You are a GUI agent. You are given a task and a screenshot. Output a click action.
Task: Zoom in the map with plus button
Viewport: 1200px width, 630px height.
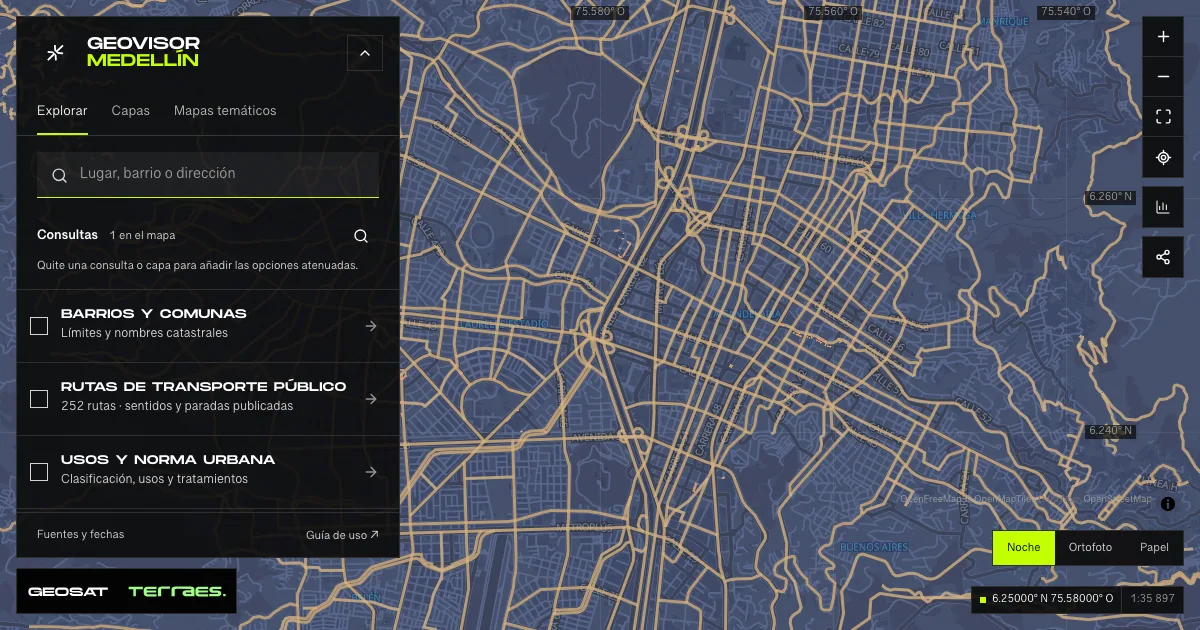pos(1163,37)
